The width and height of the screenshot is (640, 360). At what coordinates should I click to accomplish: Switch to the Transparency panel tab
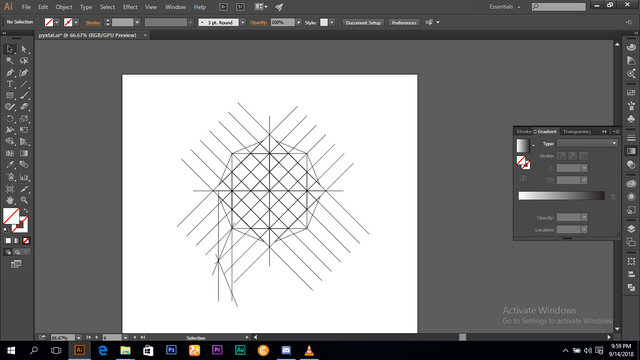(x=577, y=131)
